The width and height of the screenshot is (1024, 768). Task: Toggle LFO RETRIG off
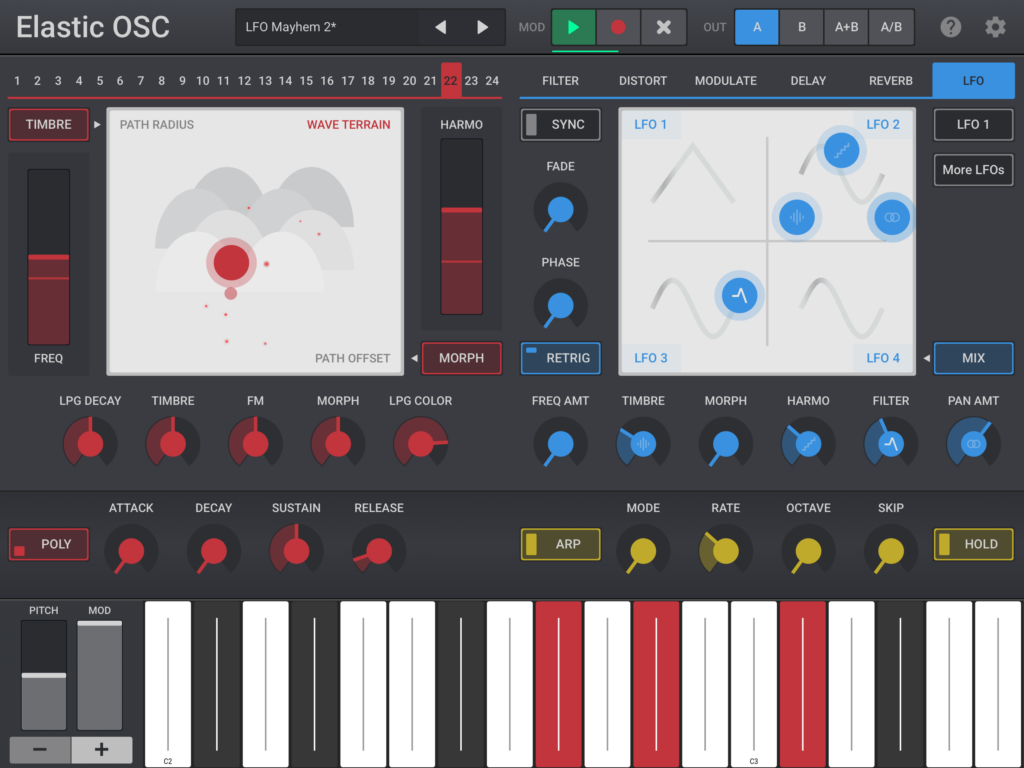[x=560, y=358]
